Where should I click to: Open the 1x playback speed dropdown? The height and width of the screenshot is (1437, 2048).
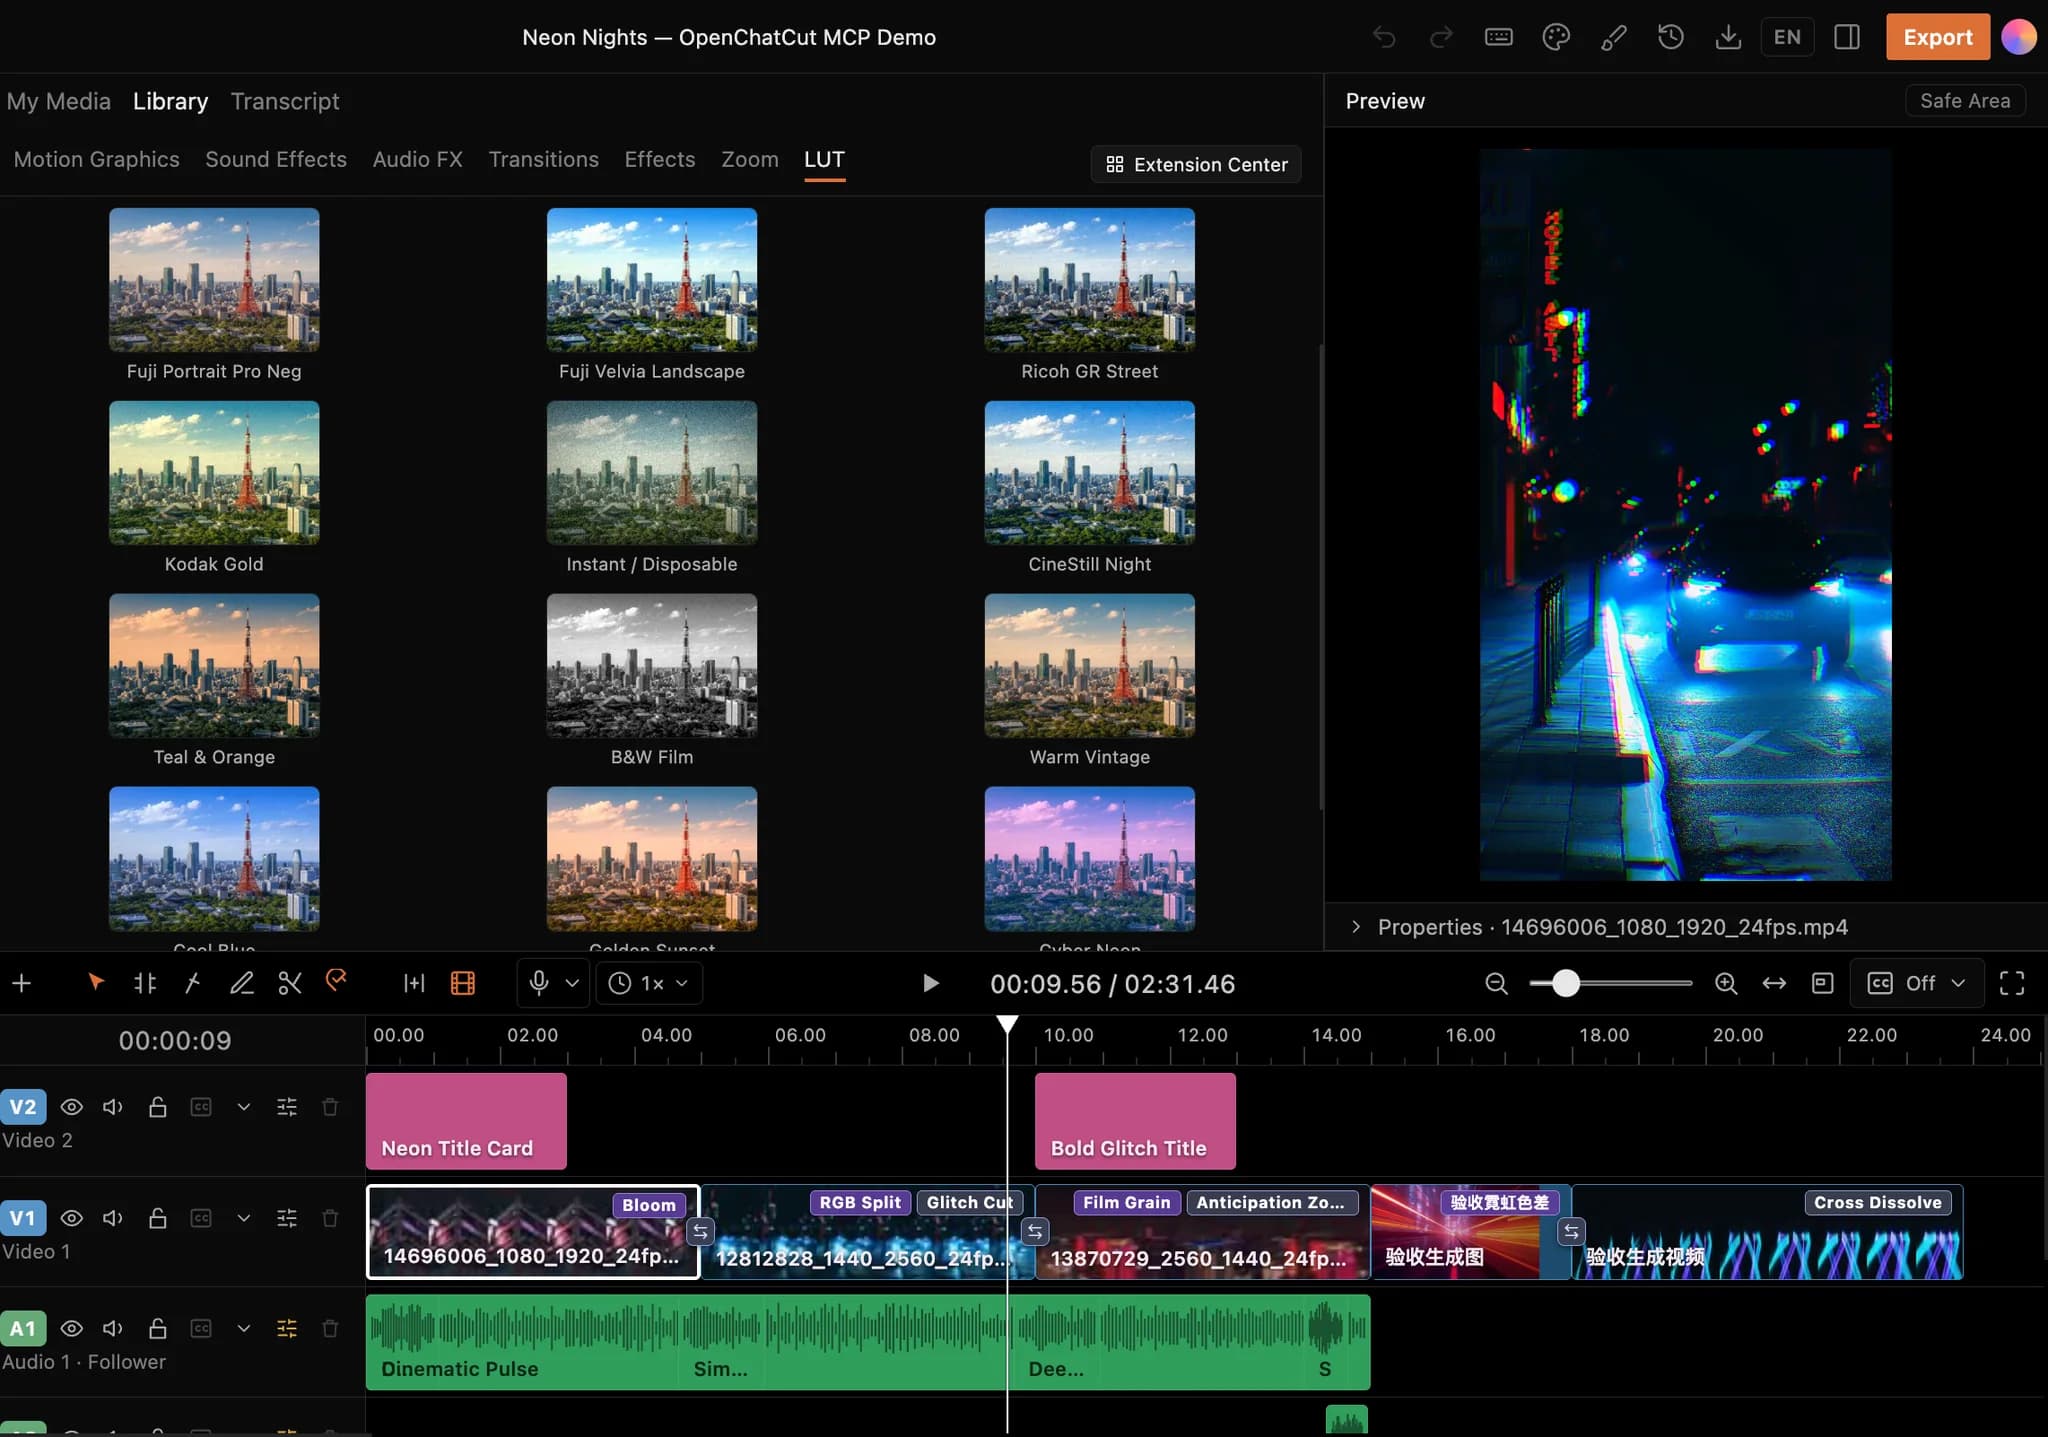(649, 983)
